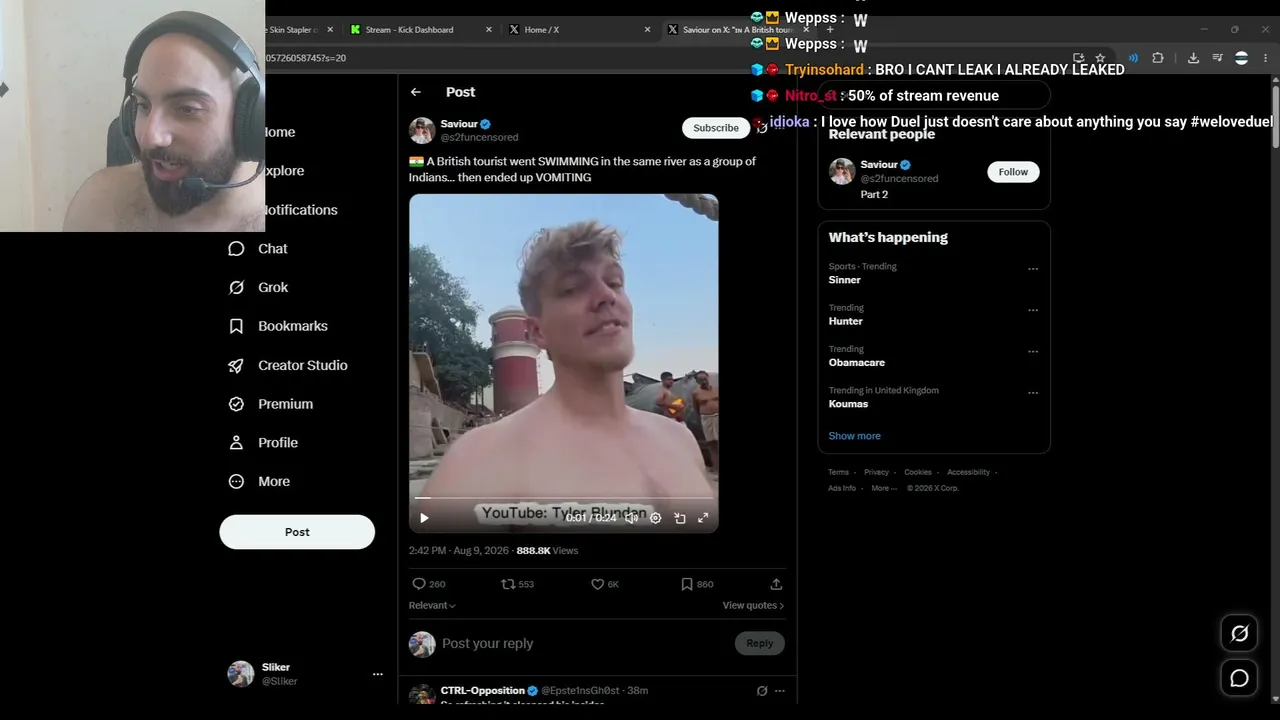The width and height of the screenshot is (1280, 720).
Task: Click Show more under trends
Action: click(854, 436)
